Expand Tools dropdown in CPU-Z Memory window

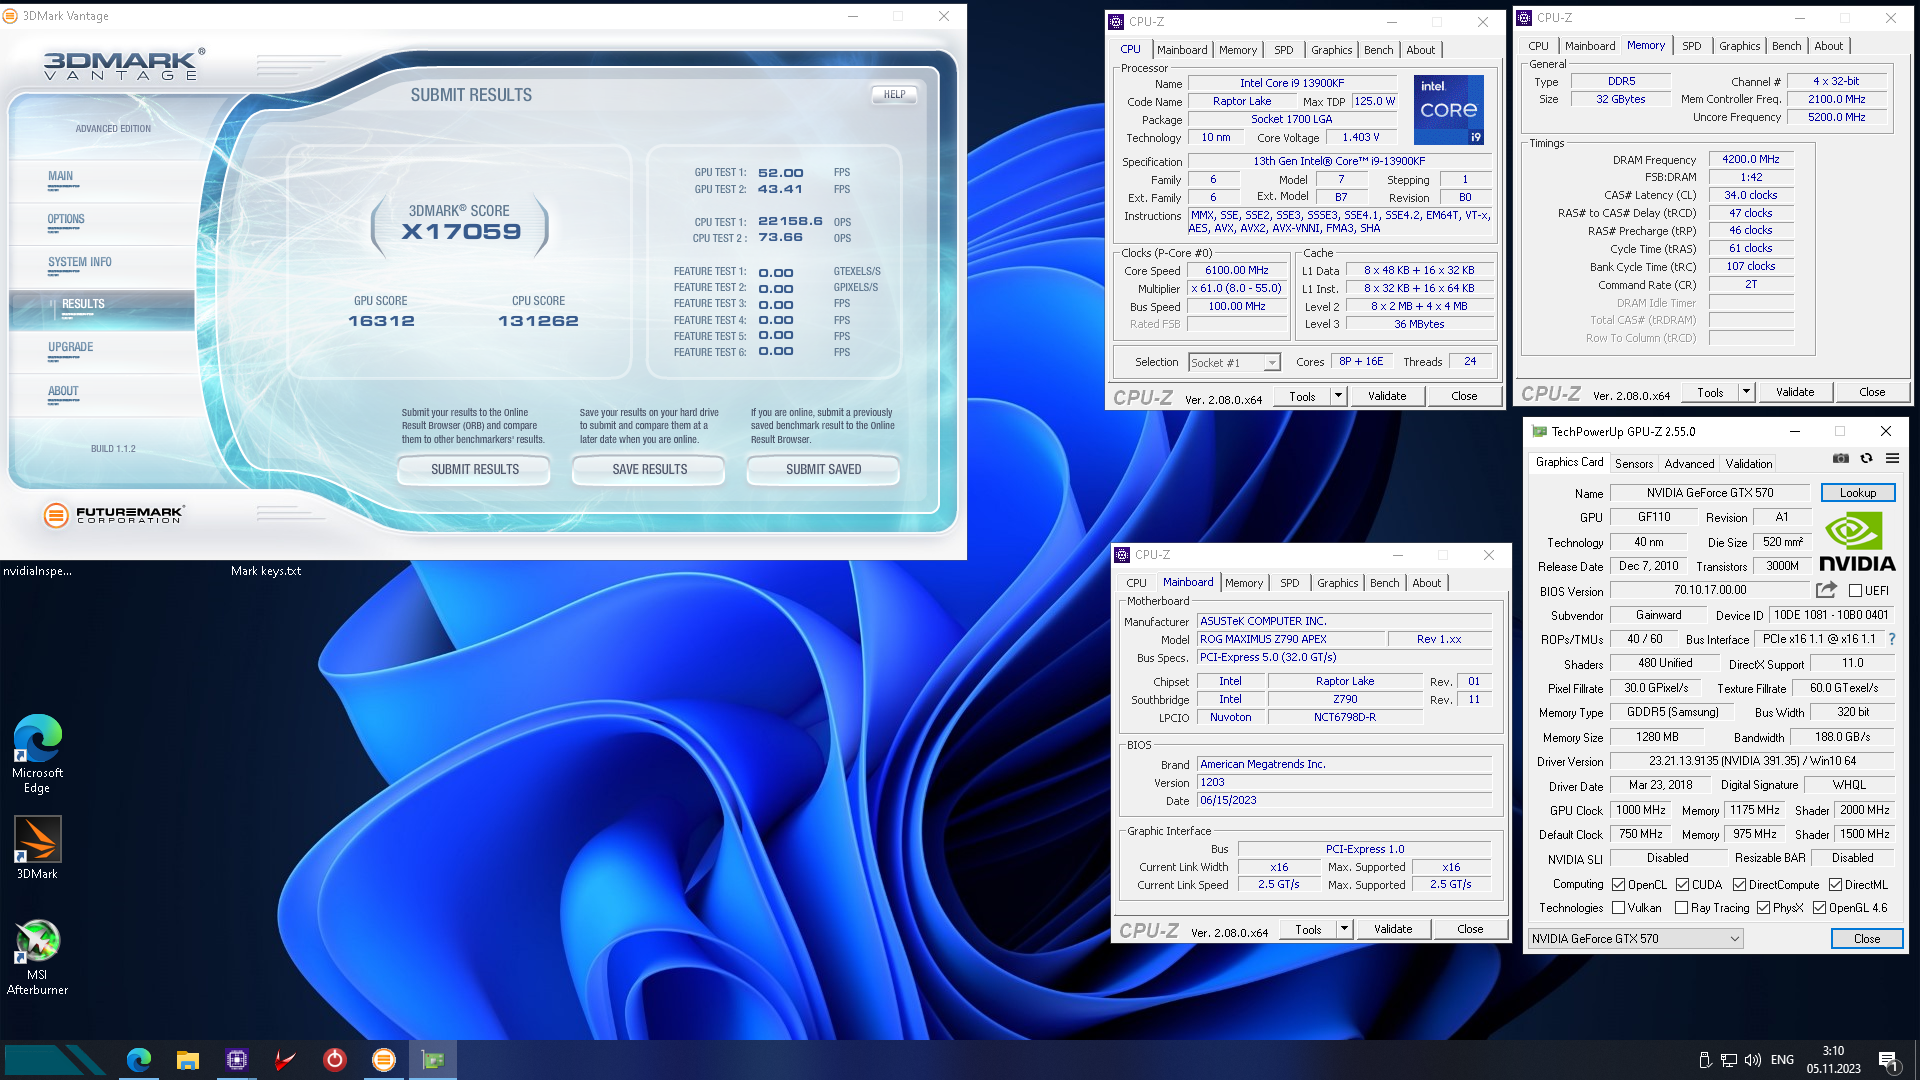click(x=1746, y=392)
